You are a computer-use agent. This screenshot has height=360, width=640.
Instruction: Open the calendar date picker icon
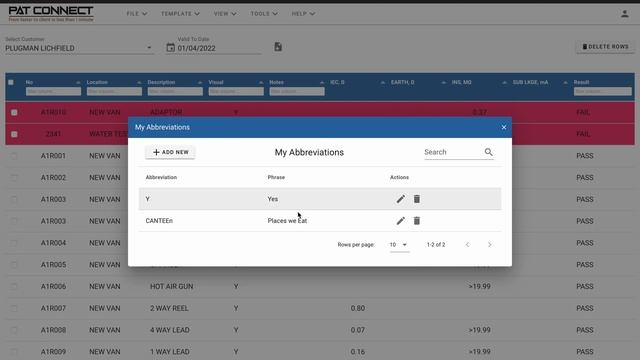click(170, 48)
